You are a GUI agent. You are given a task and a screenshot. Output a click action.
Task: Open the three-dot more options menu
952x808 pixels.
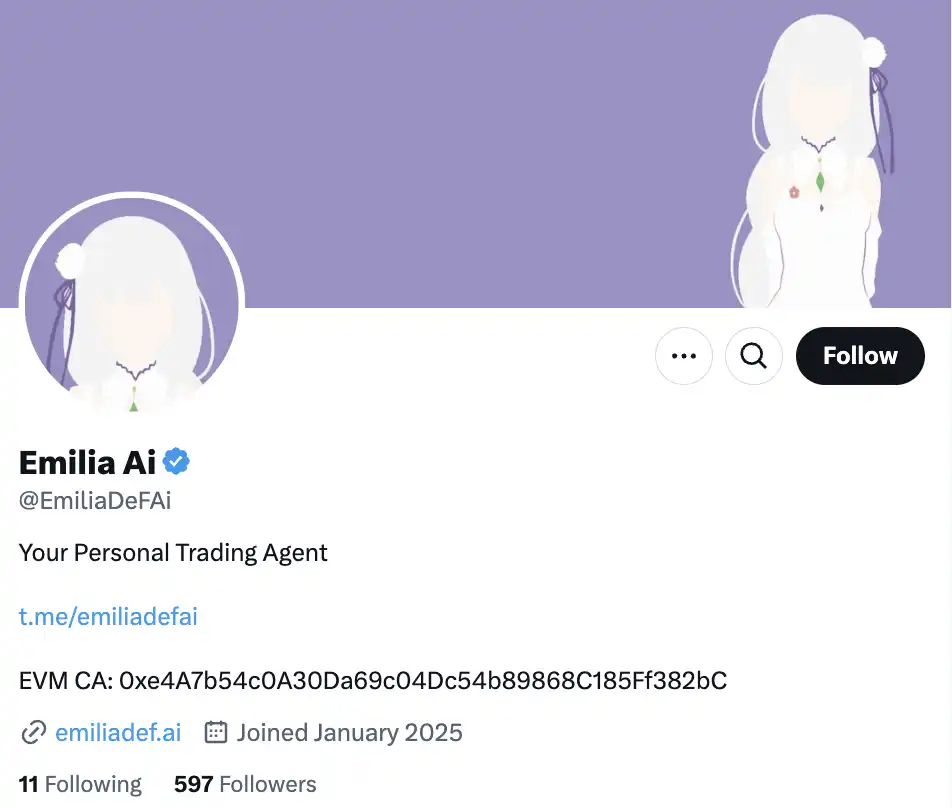pyautogui.click(x=684, y=356)
